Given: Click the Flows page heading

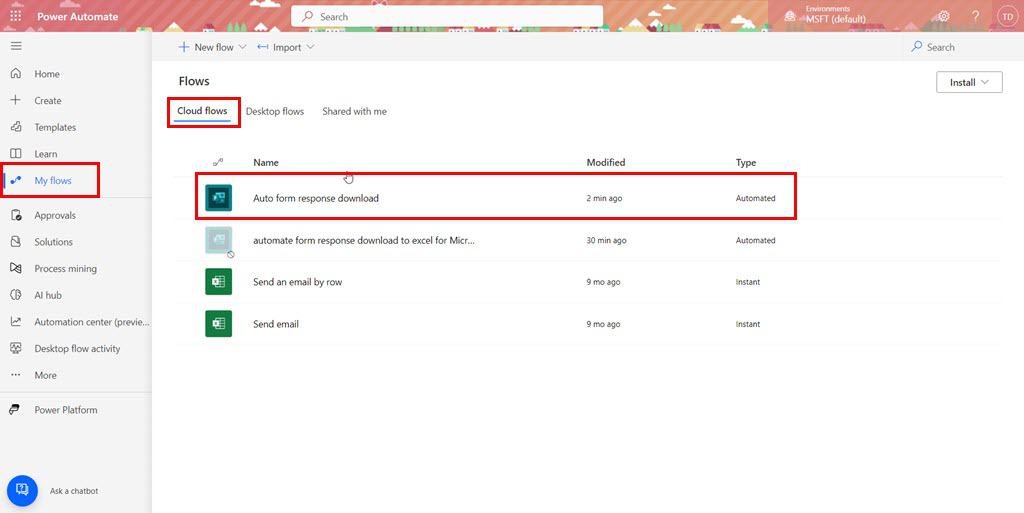Looking at the screenshot, I should 194,81.
